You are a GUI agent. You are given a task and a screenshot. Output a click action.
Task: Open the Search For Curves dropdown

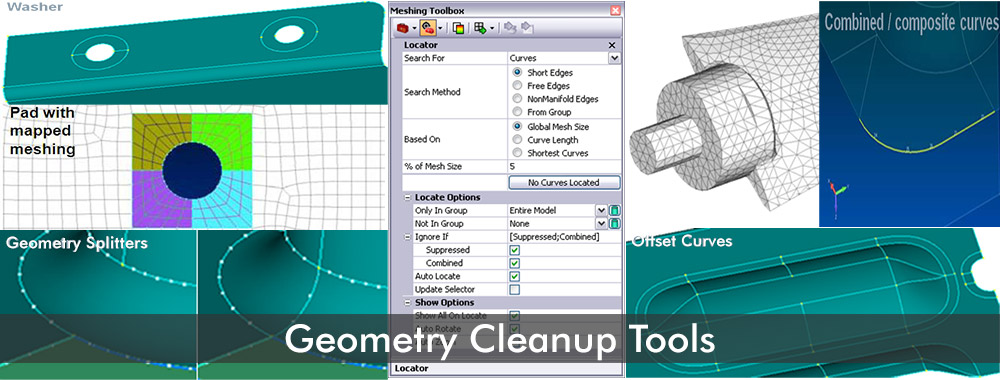(614, 58)
